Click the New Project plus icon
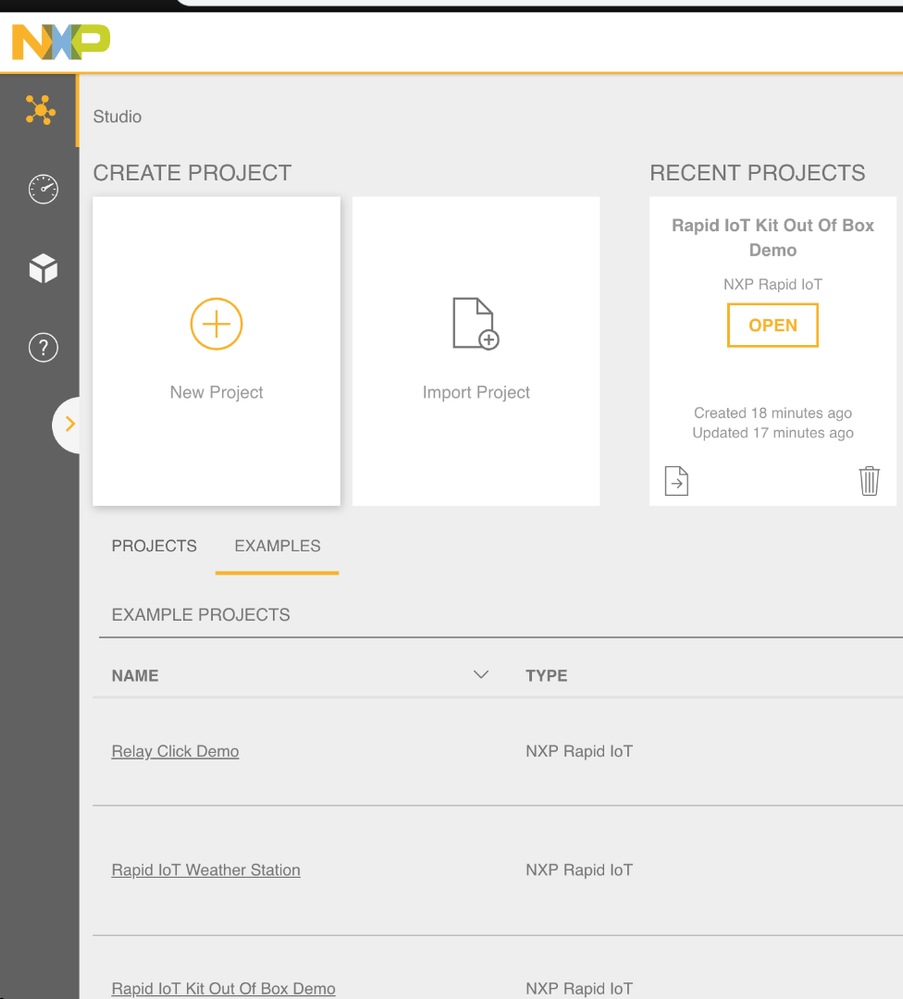Viewport: 903px width, 999px height. coord(216,324)
